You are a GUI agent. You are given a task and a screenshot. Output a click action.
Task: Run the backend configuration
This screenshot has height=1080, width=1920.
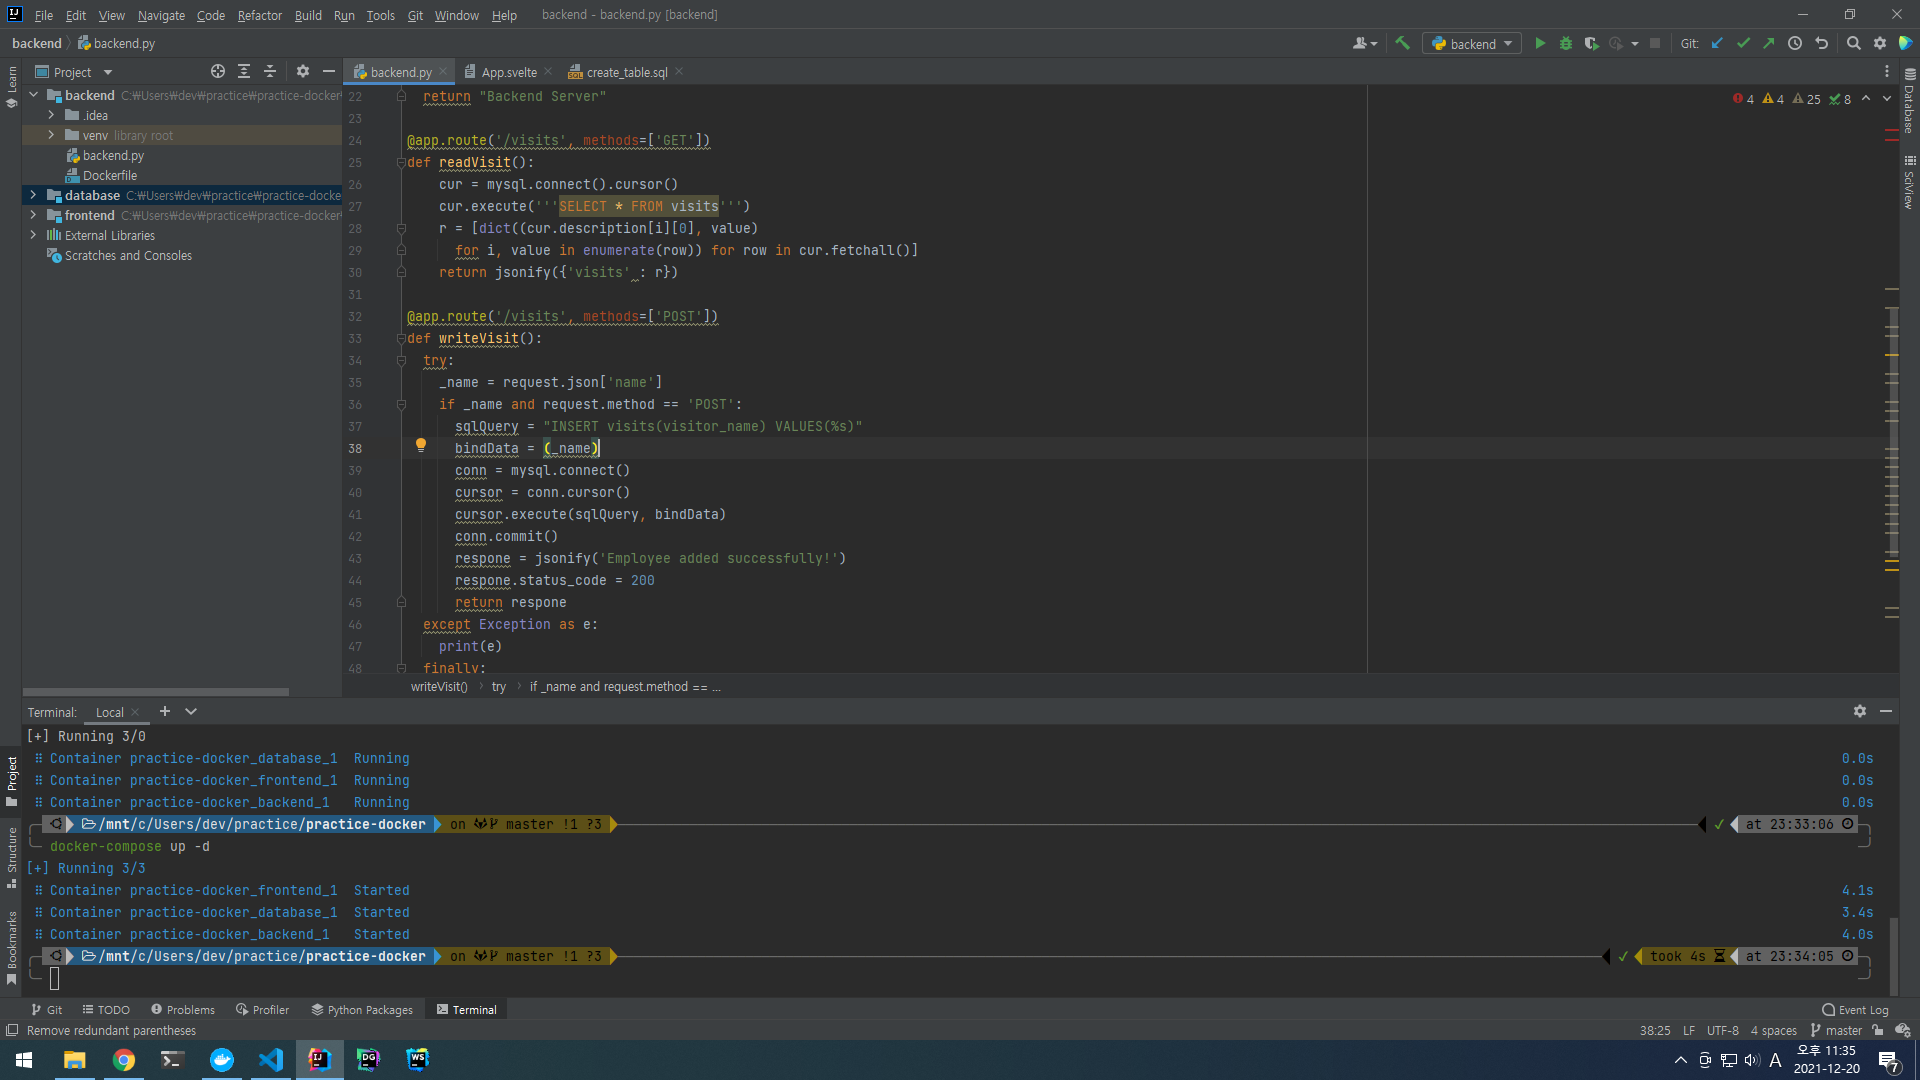[x=1540, y=43]
